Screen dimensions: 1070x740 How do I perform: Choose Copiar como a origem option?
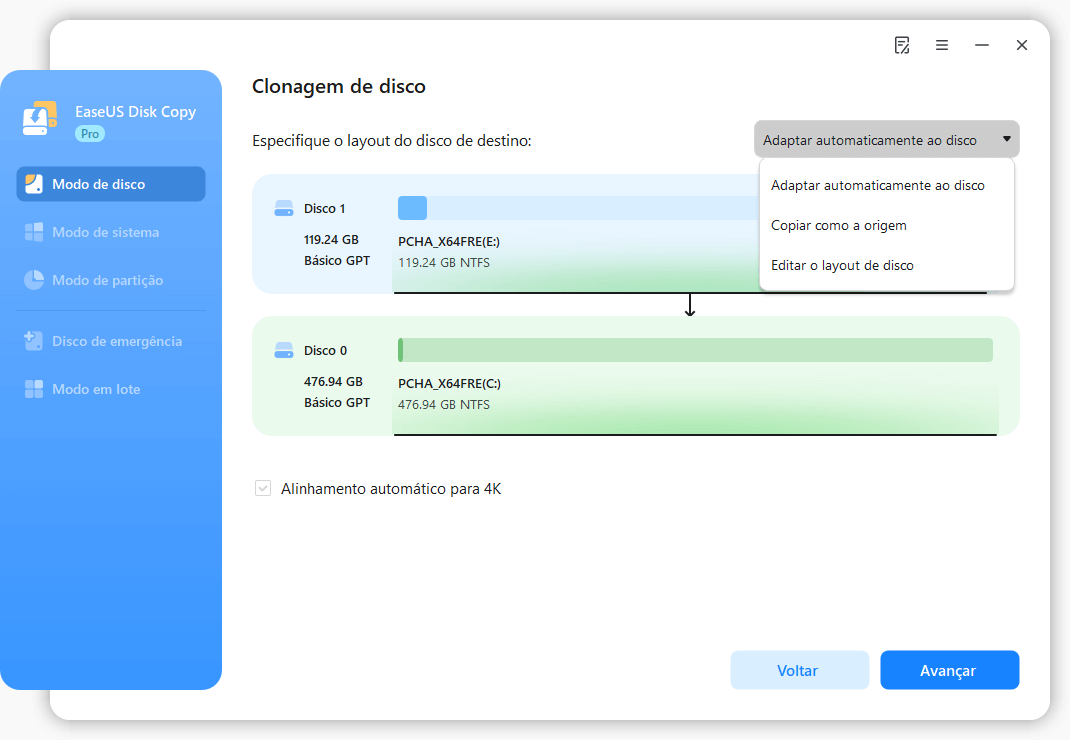[838, 225]
